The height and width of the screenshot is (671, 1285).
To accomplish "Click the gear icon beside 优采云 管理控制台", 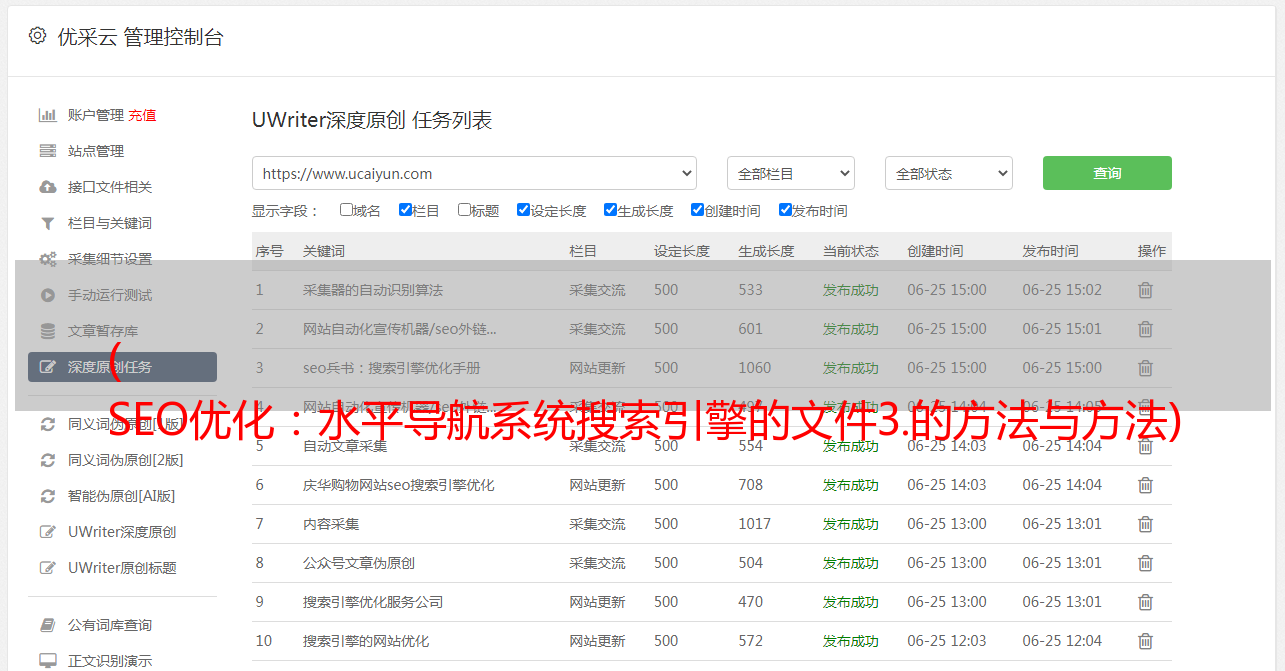I will (x=37, y=36).
